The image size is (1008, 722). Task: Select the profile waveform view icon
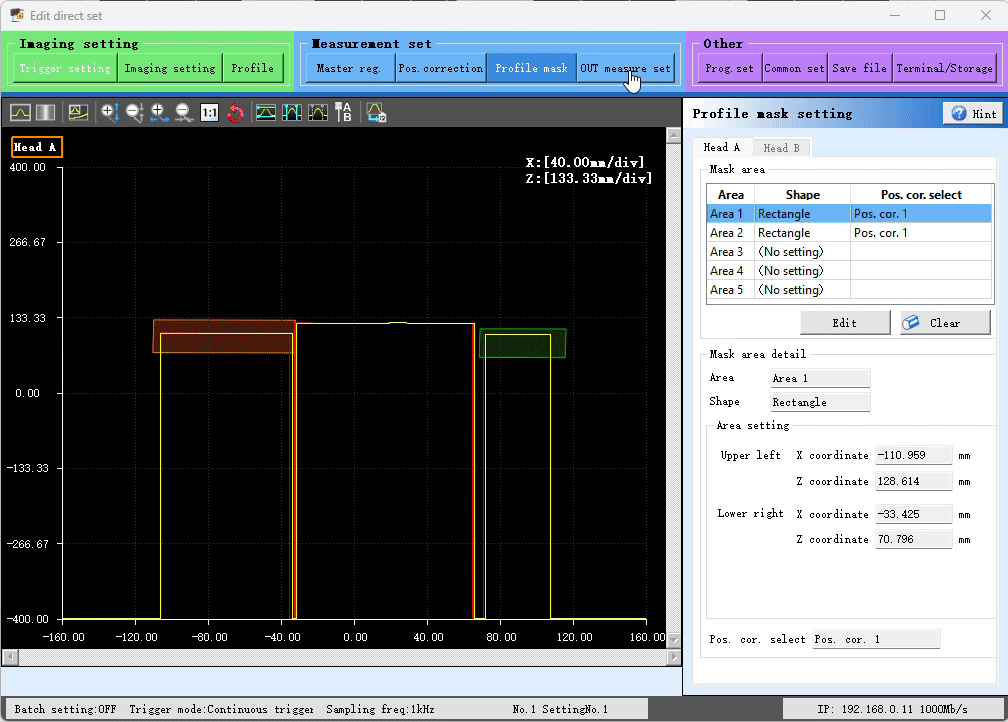(x=21, y=113)
